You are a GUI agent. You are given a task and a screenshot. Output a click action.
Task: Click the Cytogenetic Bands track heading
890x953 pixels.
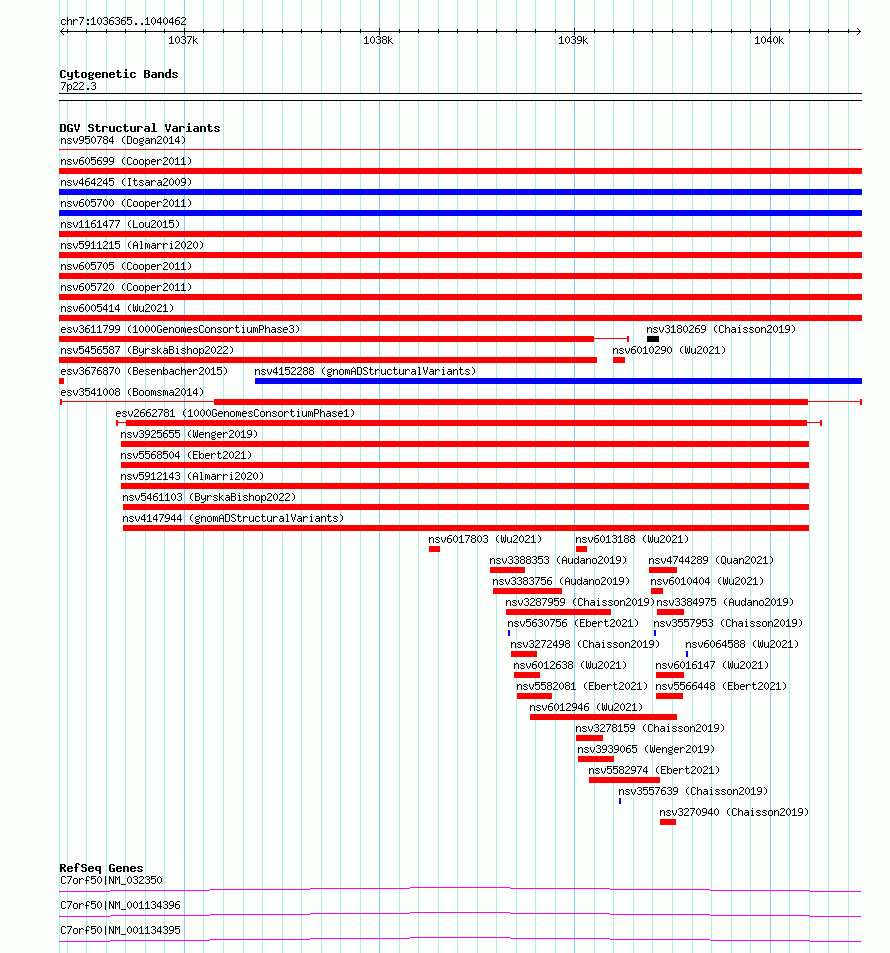point(119,74)
